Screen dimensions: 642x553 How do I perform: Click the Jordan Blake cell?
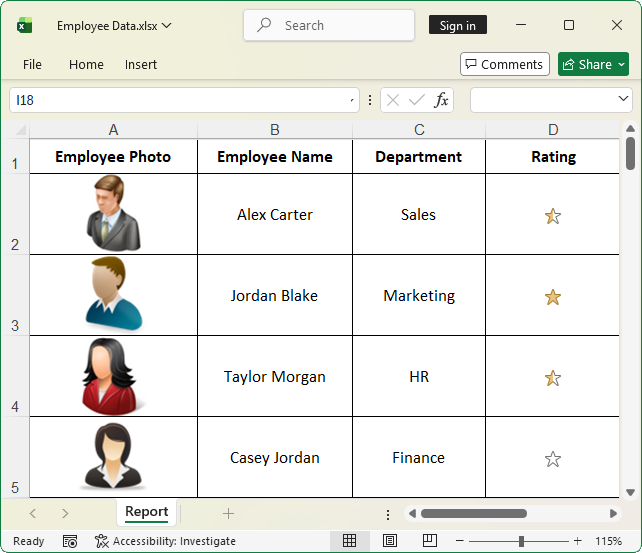click(x=275, y=295)
